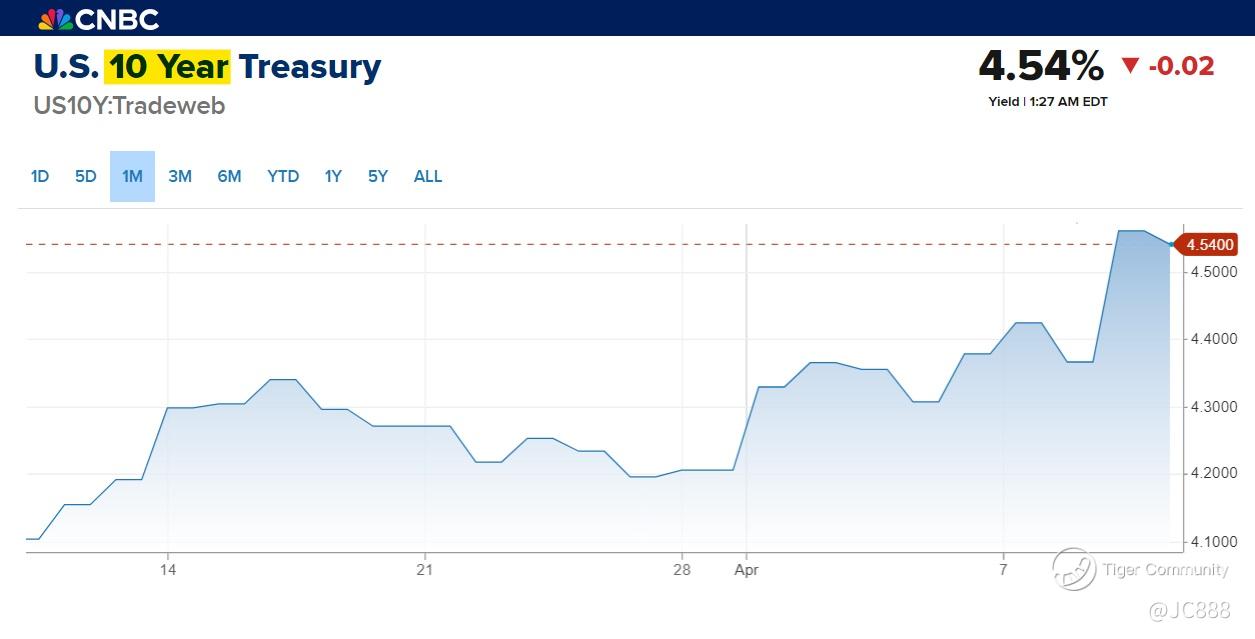Viewport: 1255px width, 639px height.
Task: Switch chart to 6M range
Action: 229,176
